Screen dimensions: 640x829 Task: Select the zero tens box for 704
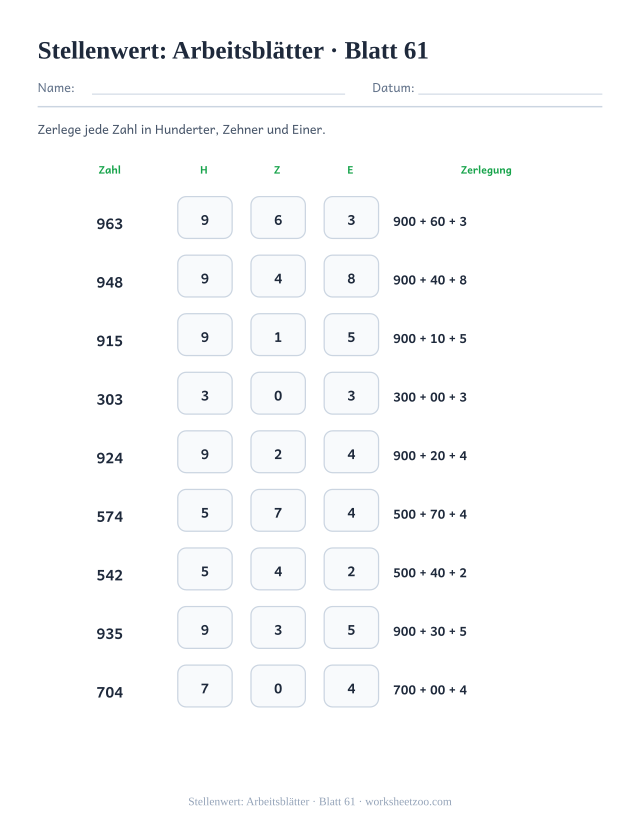point(278,686)
